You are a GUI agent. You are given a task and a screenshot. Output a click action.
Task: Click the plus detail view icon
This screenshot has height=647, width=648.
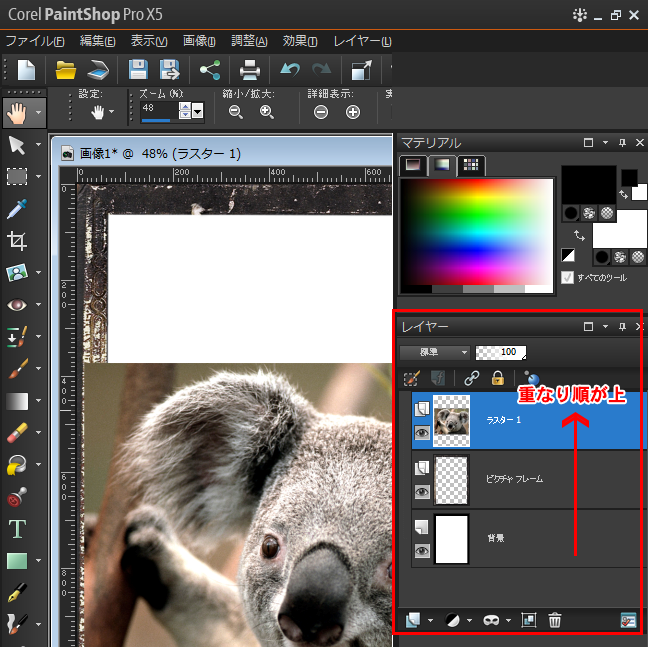[x=353, y=112]
